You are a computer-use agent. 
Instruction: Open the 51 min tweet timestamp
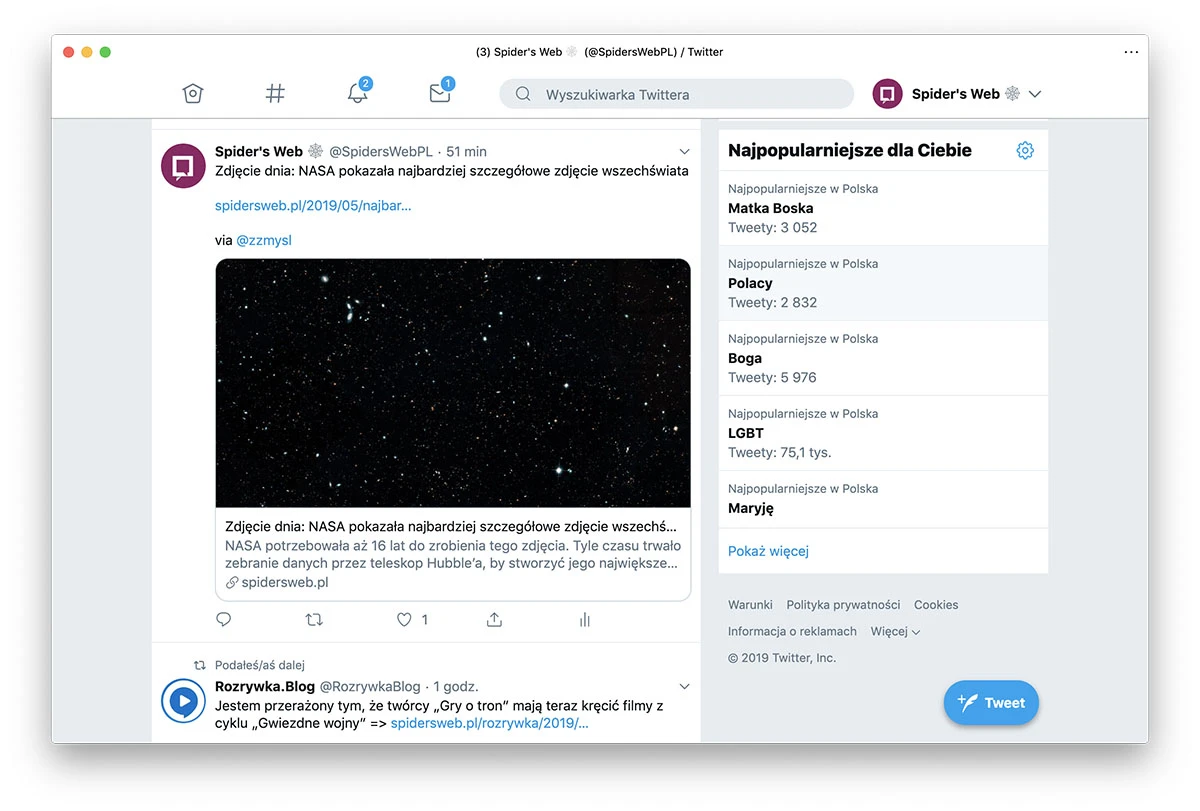tap(467, 151)
